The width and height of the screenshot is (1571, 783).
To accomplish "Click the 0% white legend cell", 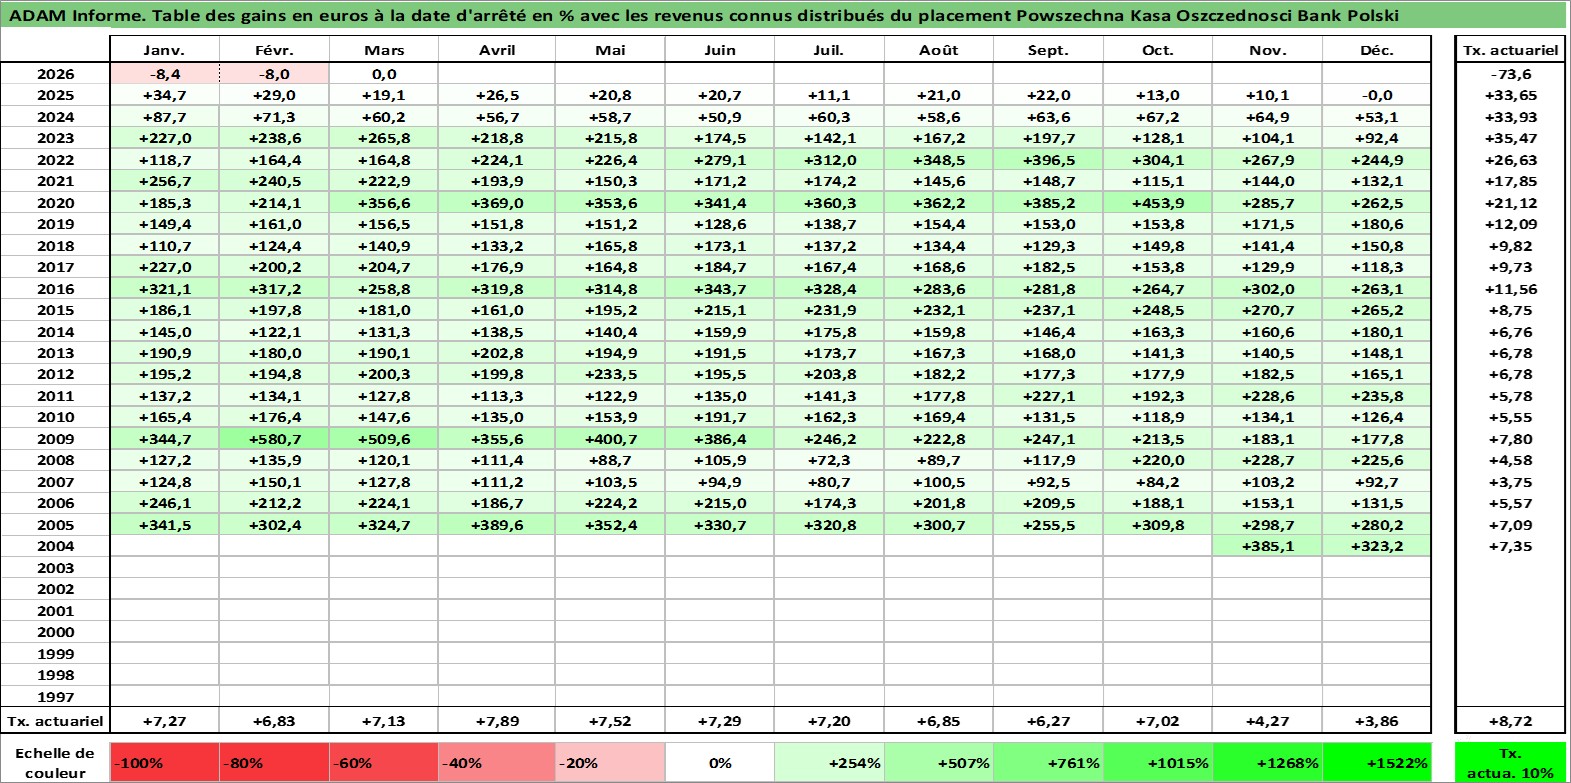I will point(720,763).
